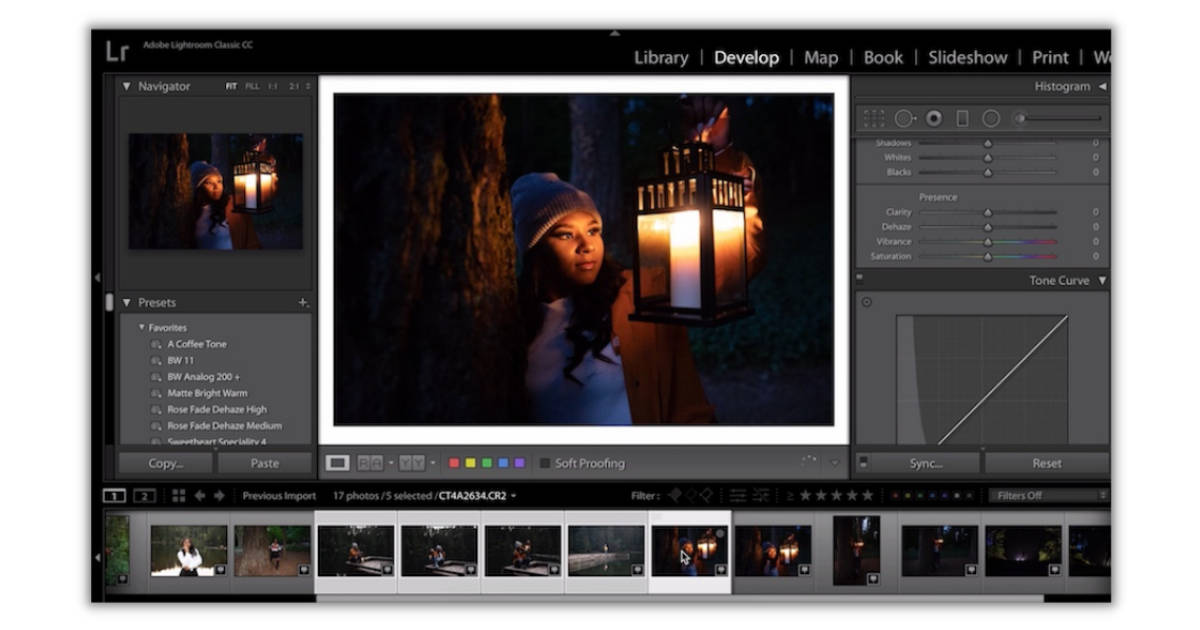
Task: Apply the red color label swatch
Action: [454, 463]
